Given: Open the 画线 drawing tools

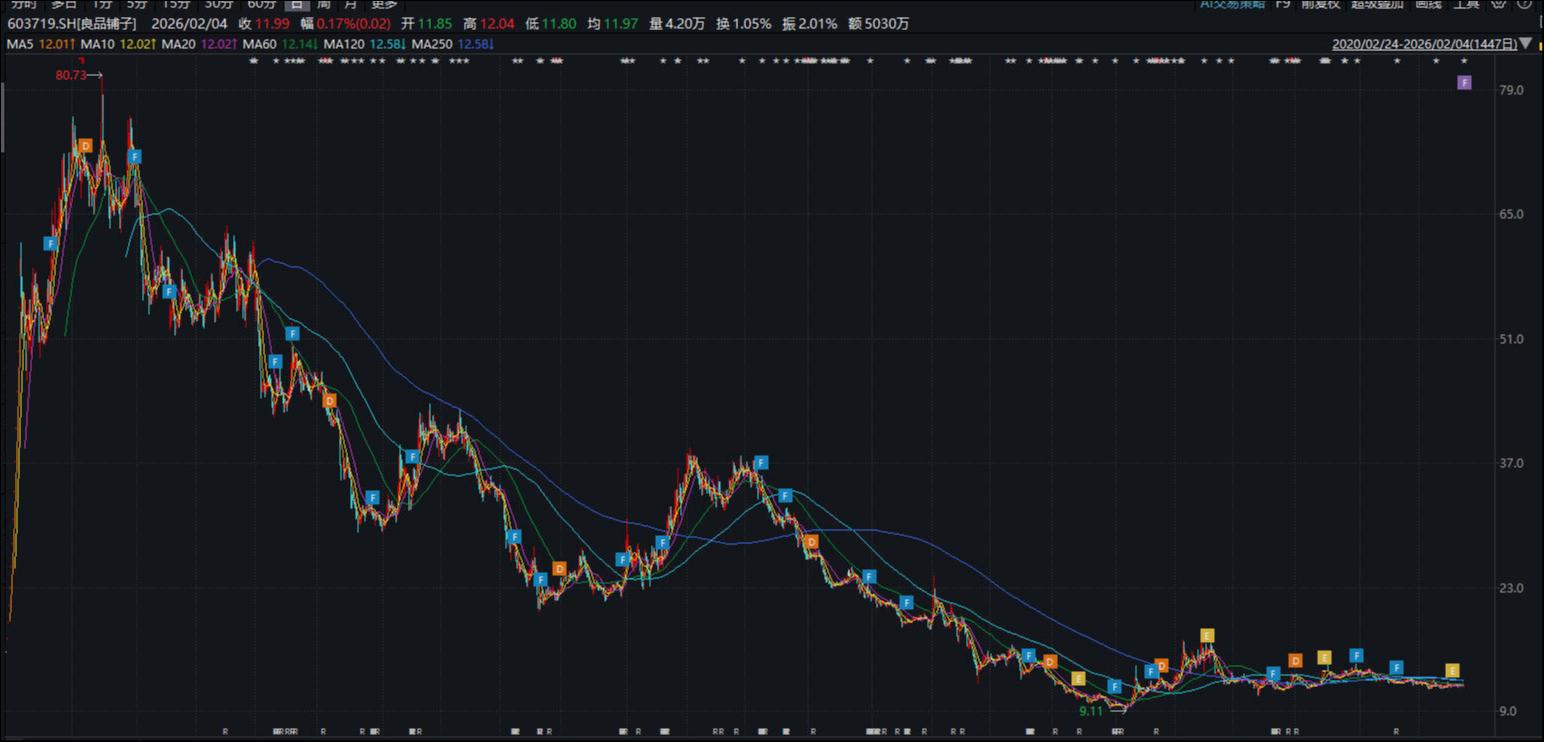Looking at the screenshot, I should [1428, 4].
